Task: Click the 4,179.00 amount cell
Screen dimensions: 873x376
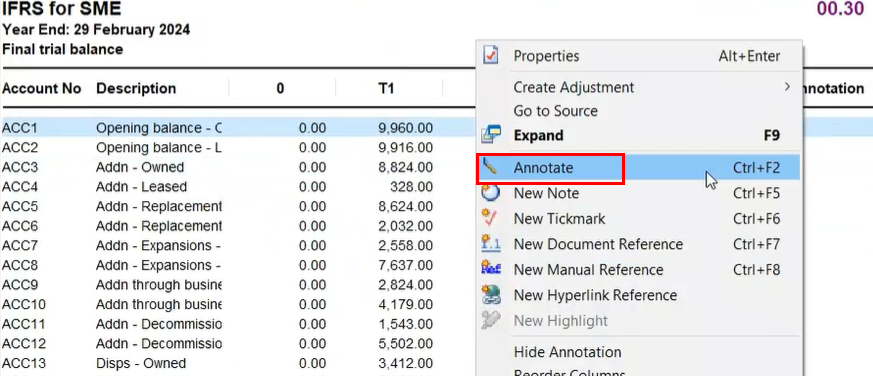Action: coord(405,305)
